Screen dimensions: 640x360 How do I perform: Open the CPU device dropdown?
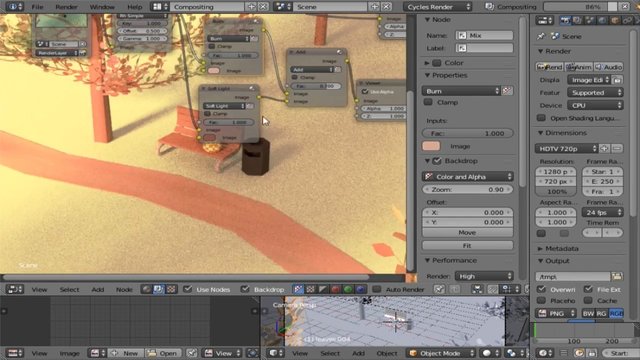[x=595, y=105]
